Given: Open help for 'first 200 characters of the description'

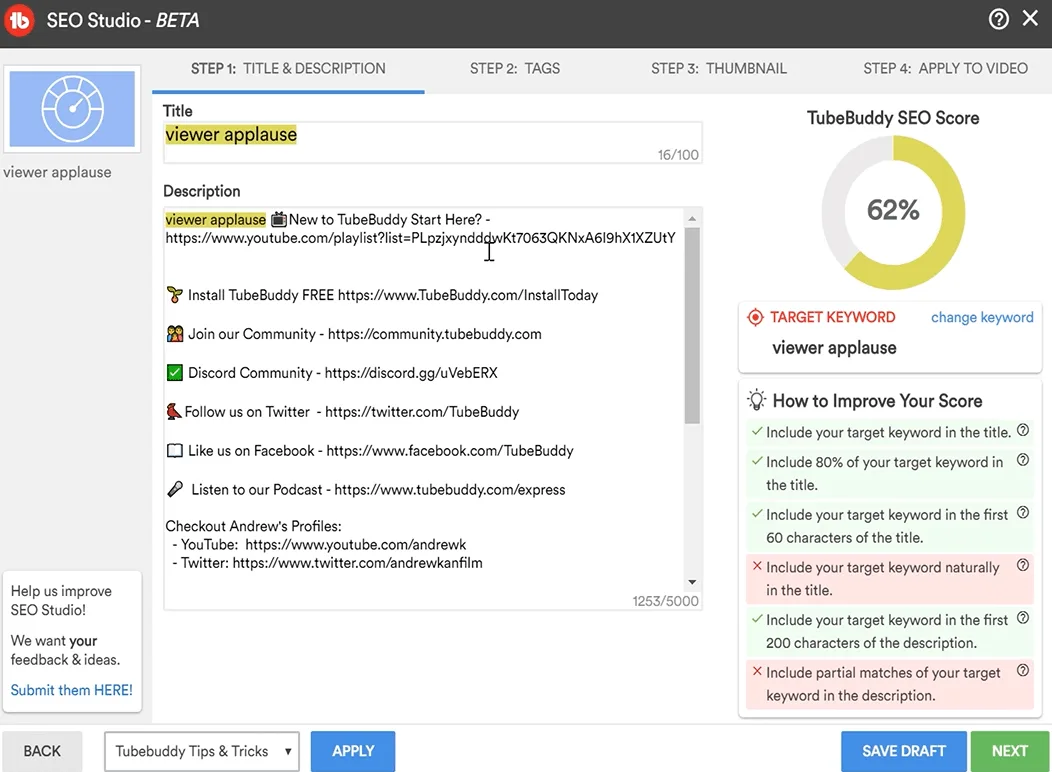Looking at the screenshot, I should [x=1022, y=618].
